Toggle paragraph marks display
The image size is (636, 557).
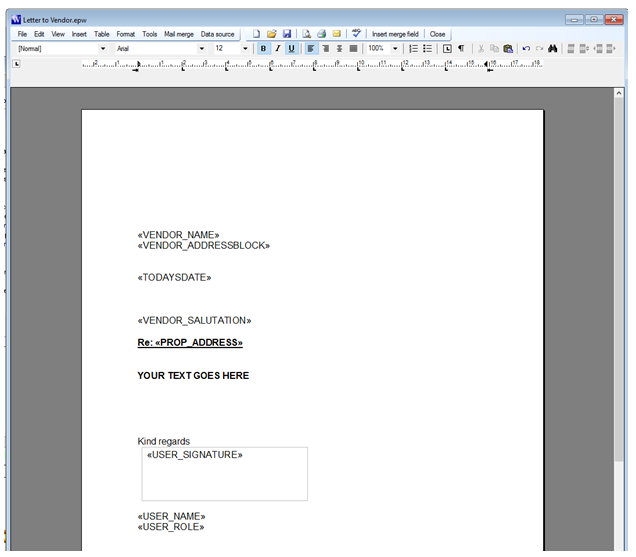tap(461, 49)
